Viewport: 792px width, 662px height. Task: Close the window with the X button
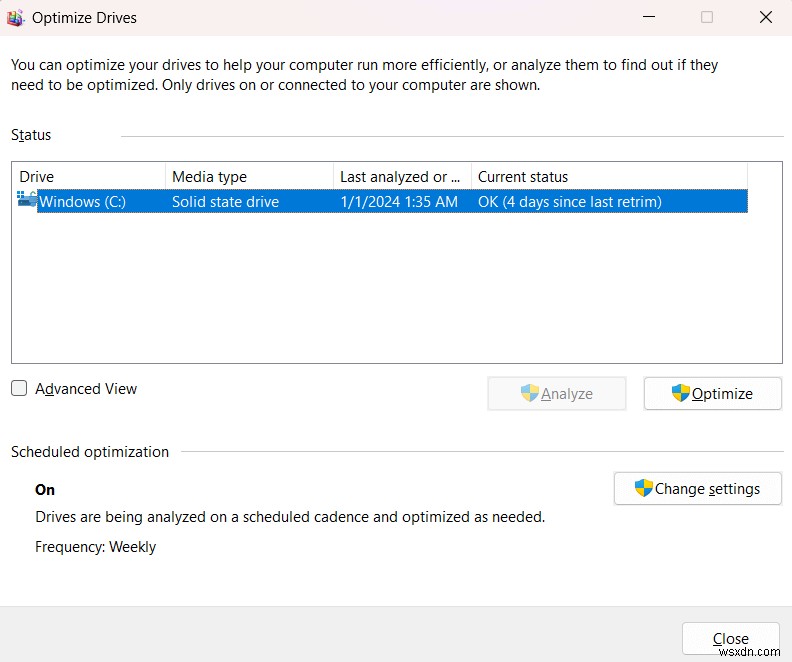pyautogui.click(x=766, y=17)
